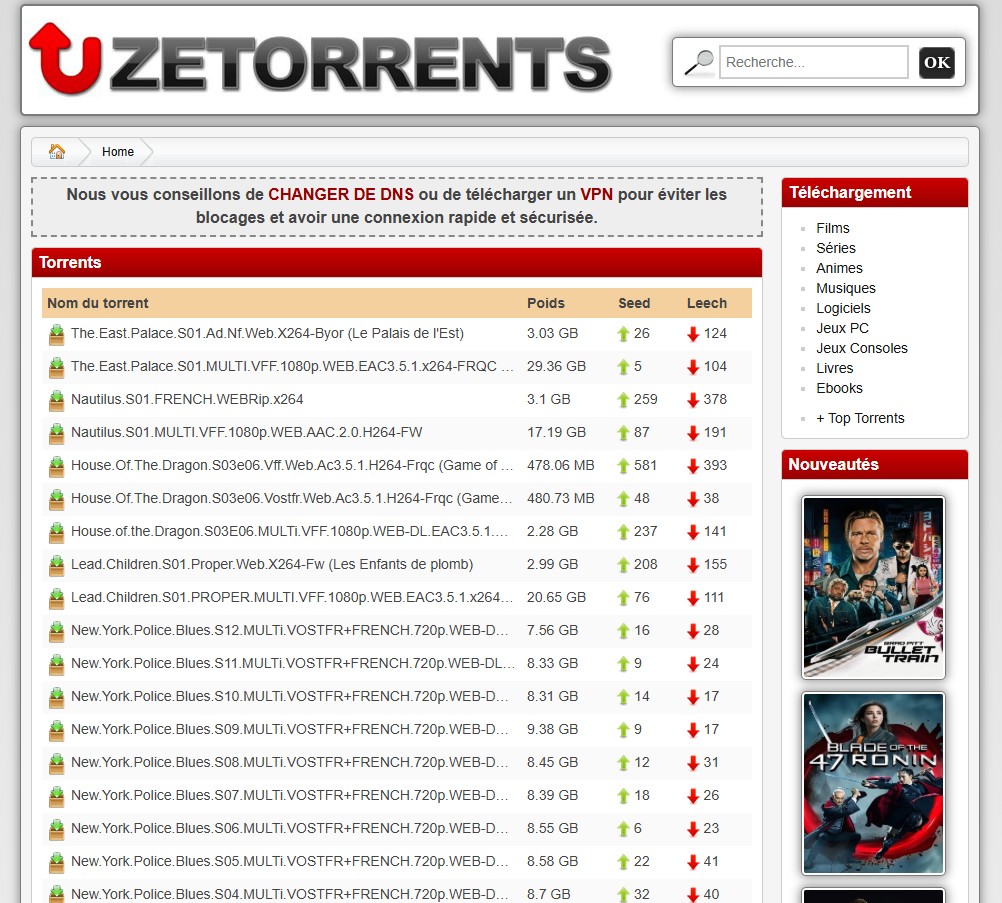
Task: Click download icon for New.York.Police.Blues.S11 row
Action: pos(57,665)
